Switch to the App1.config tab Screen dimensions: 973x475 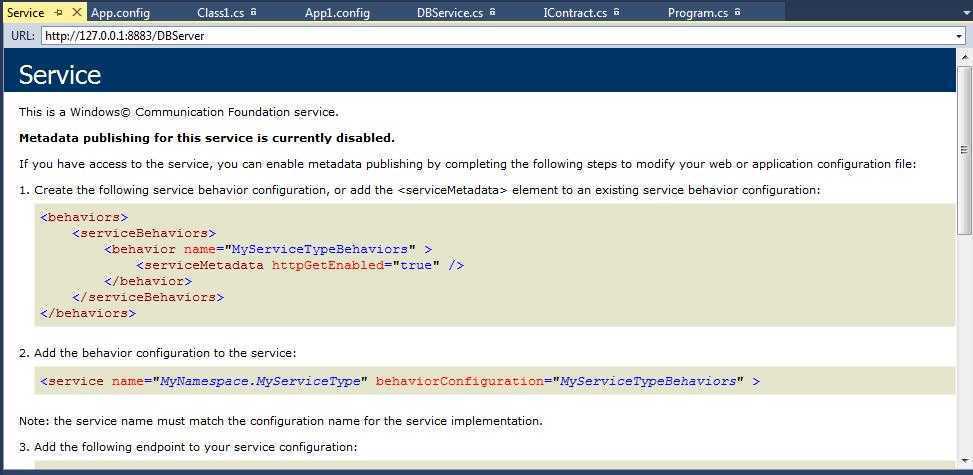click(x=337, y=12)
